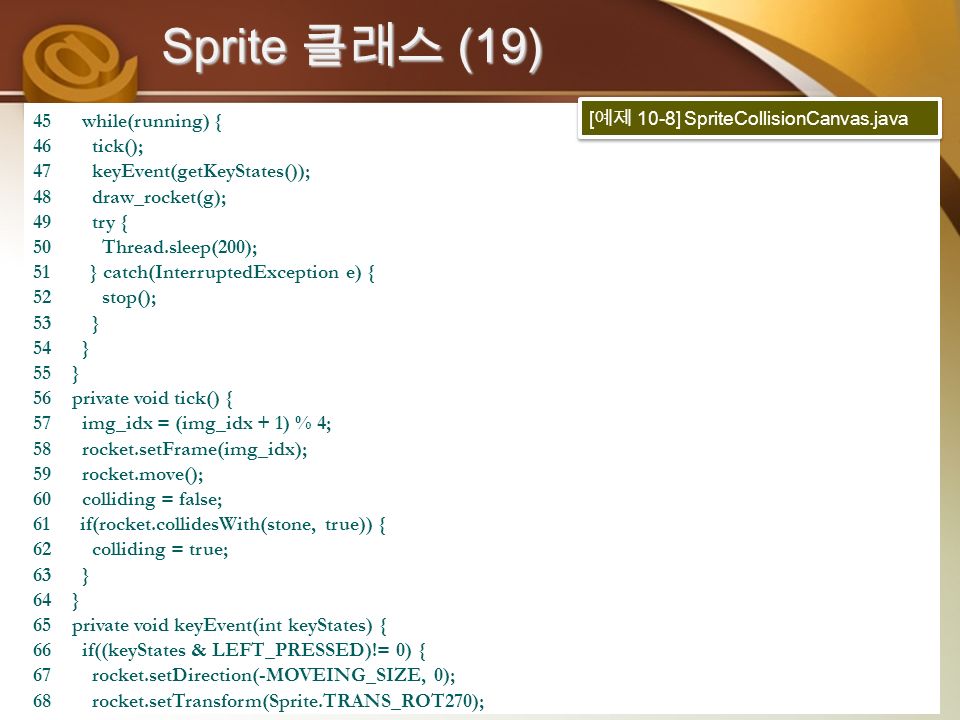Click line number 56
The image size is (960, 720).
(42, 399)
